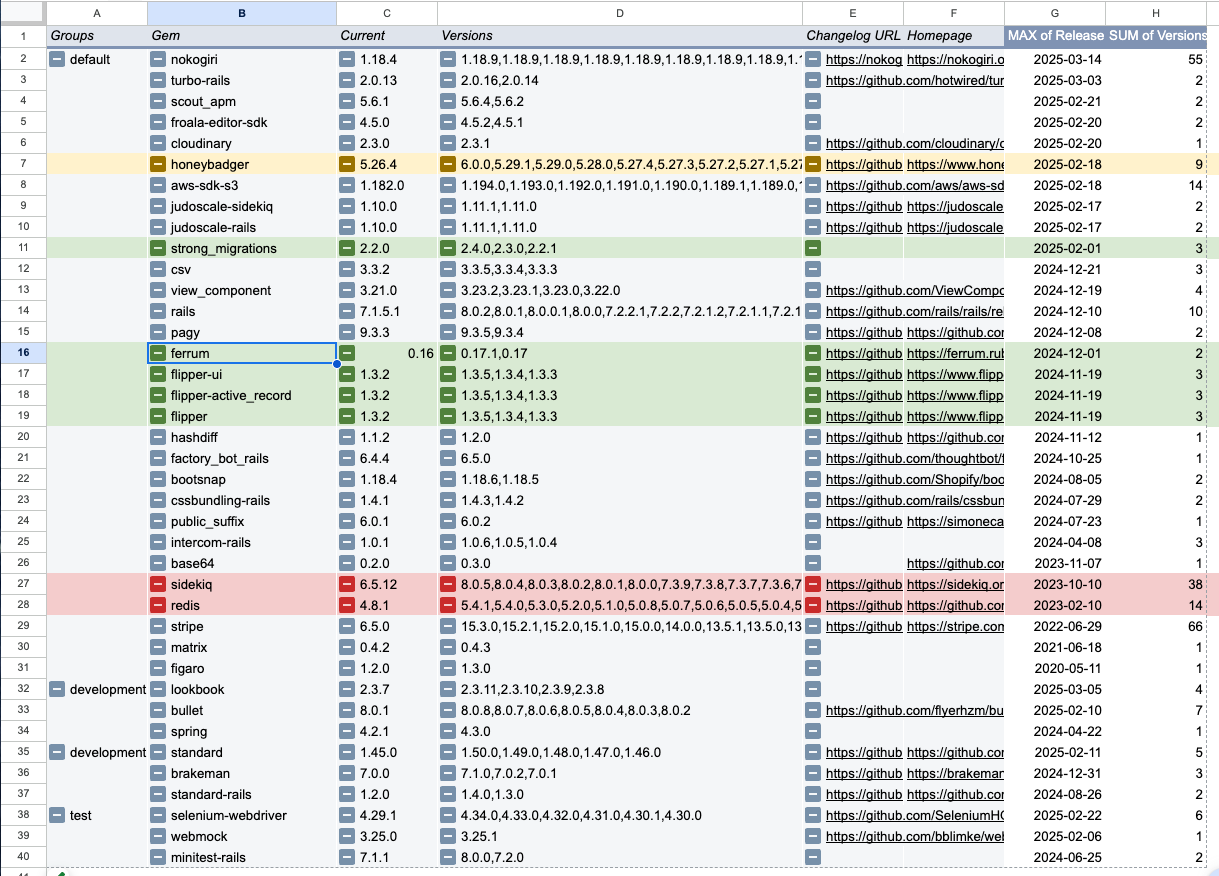Click the Gem column heading cell
Viewport: 1219px width, 876px height.
(242, 36)
